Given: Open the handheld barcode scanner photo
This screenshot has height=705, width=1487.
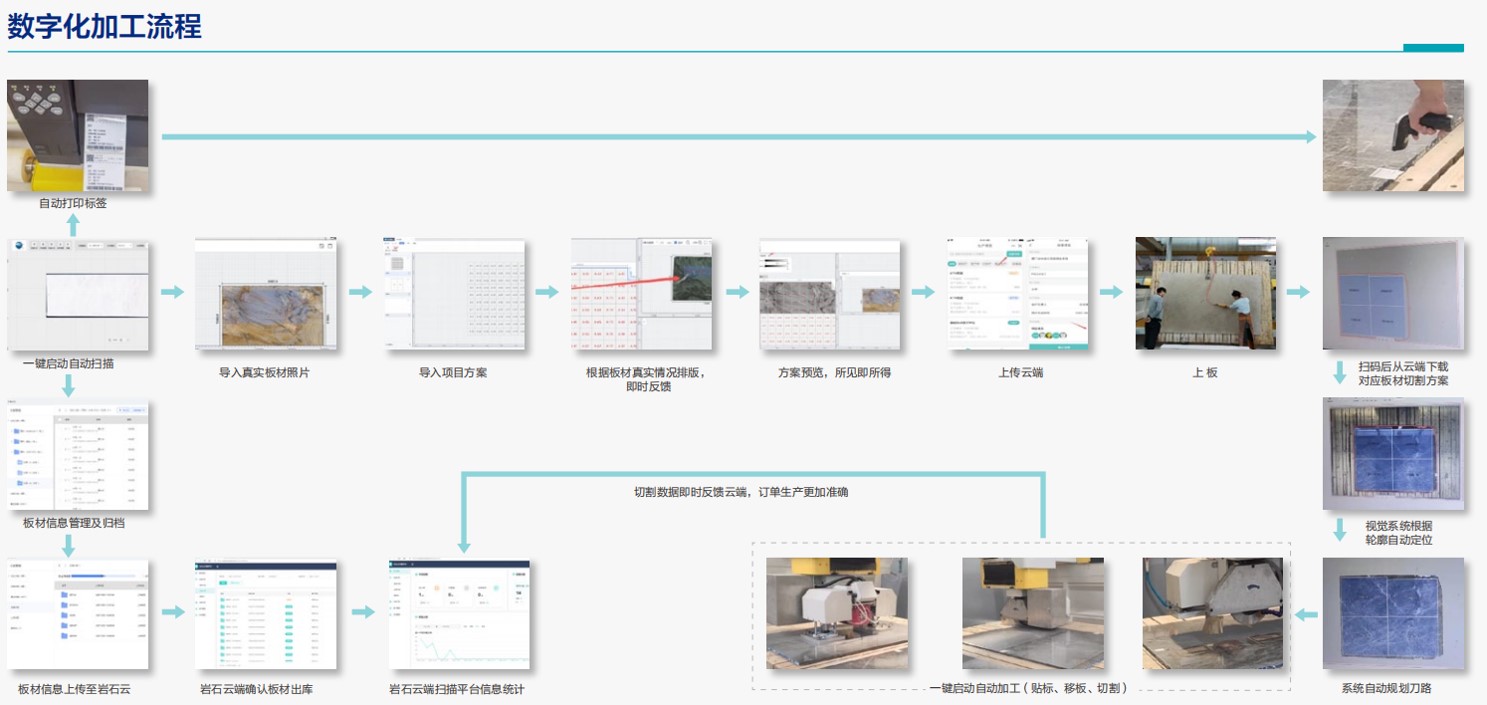Looking at the screenshot, I should 1393,135.
